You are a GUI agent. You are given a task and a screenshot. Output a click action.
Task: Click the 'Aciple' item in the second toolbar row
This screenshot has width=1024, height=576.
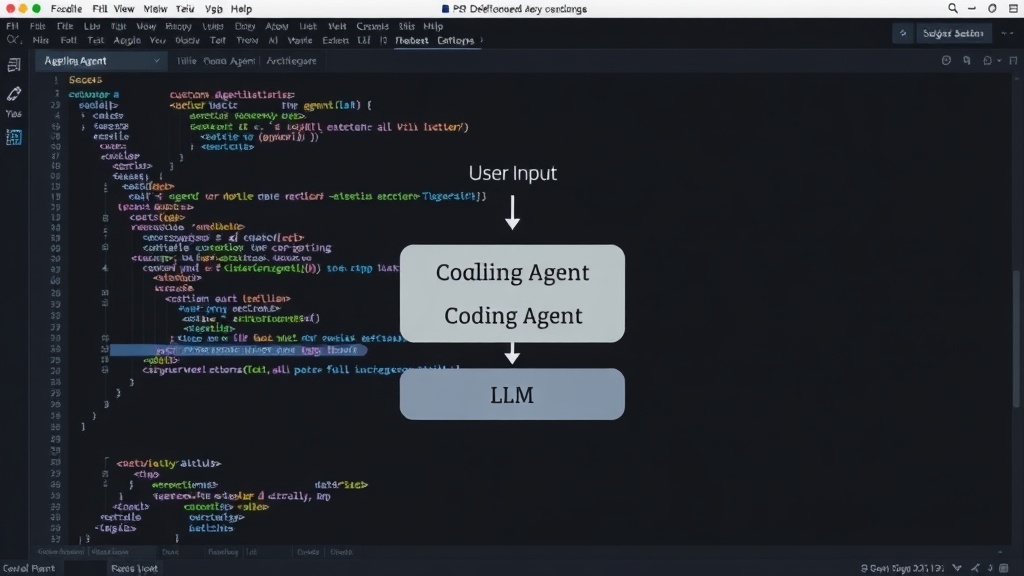[x=127, y=40]
